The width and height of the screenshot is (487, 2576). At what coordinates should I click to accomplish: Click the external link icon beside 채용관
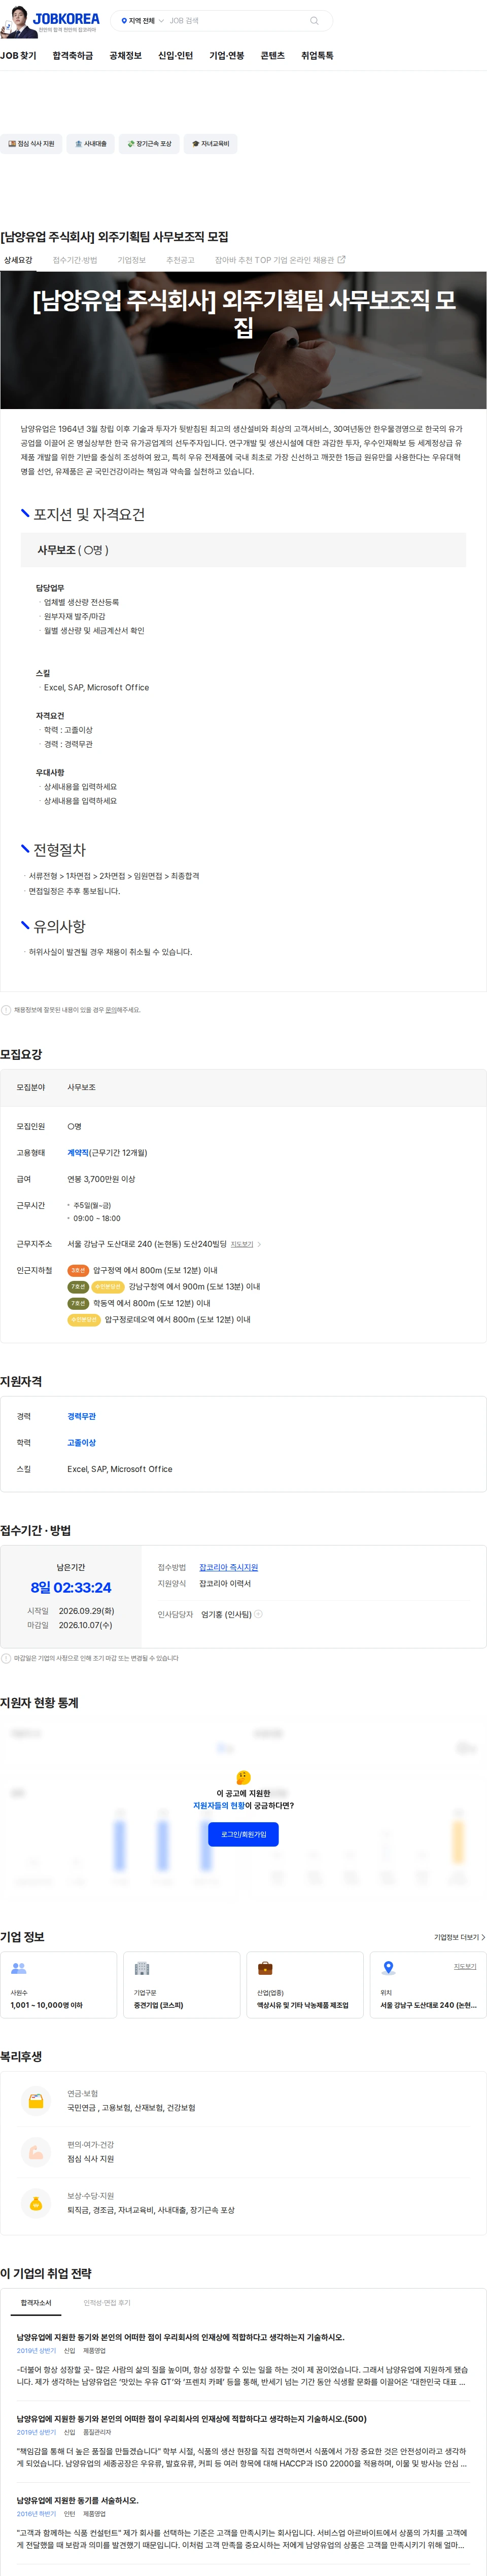[x=342, y=260]
